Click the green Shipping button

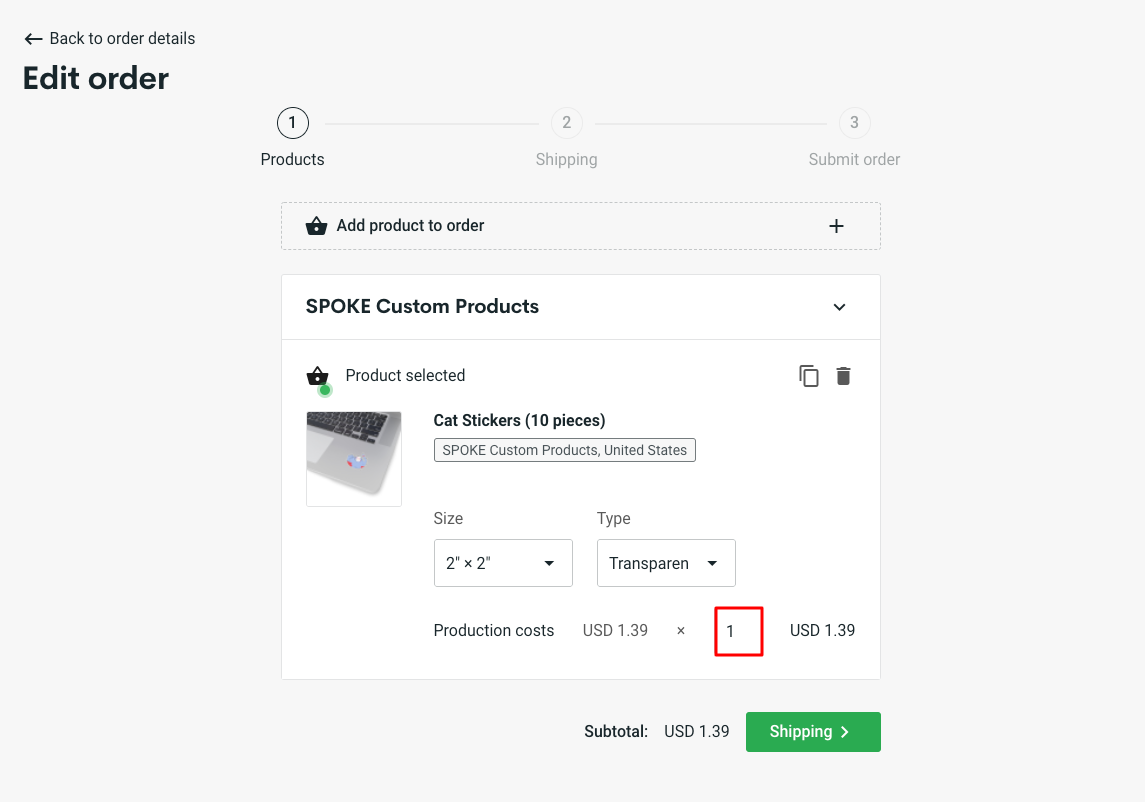(813, 731)
